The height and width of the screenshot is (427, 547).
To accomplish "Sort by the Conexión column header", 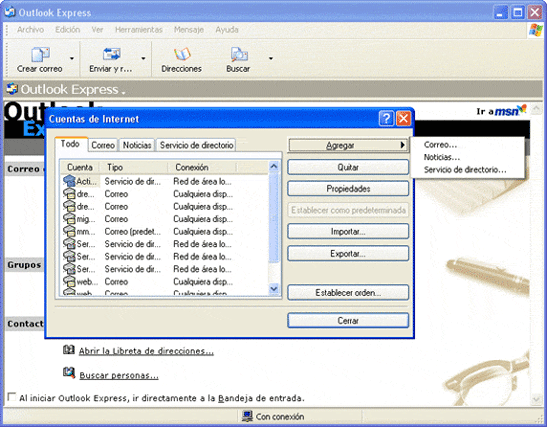I will point(202,167).
